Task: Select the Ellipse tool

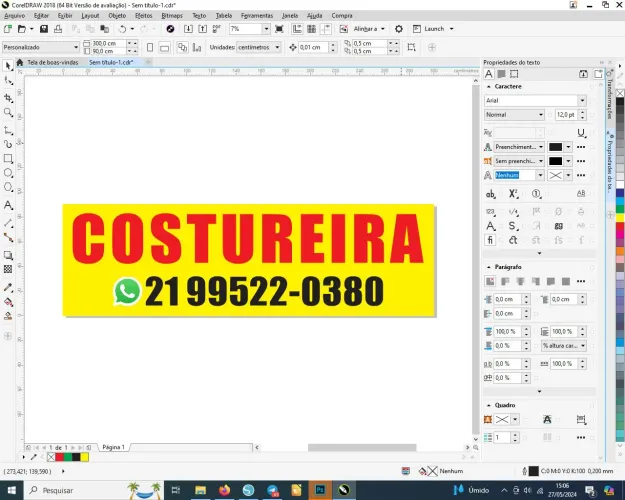Action: 8,173
